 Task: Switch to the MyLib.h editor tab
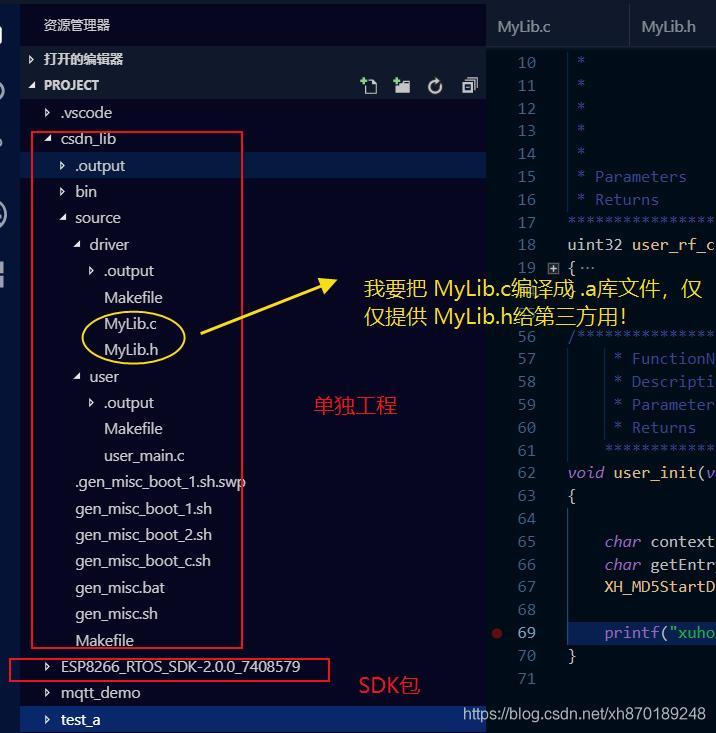[x=668, y=27]
